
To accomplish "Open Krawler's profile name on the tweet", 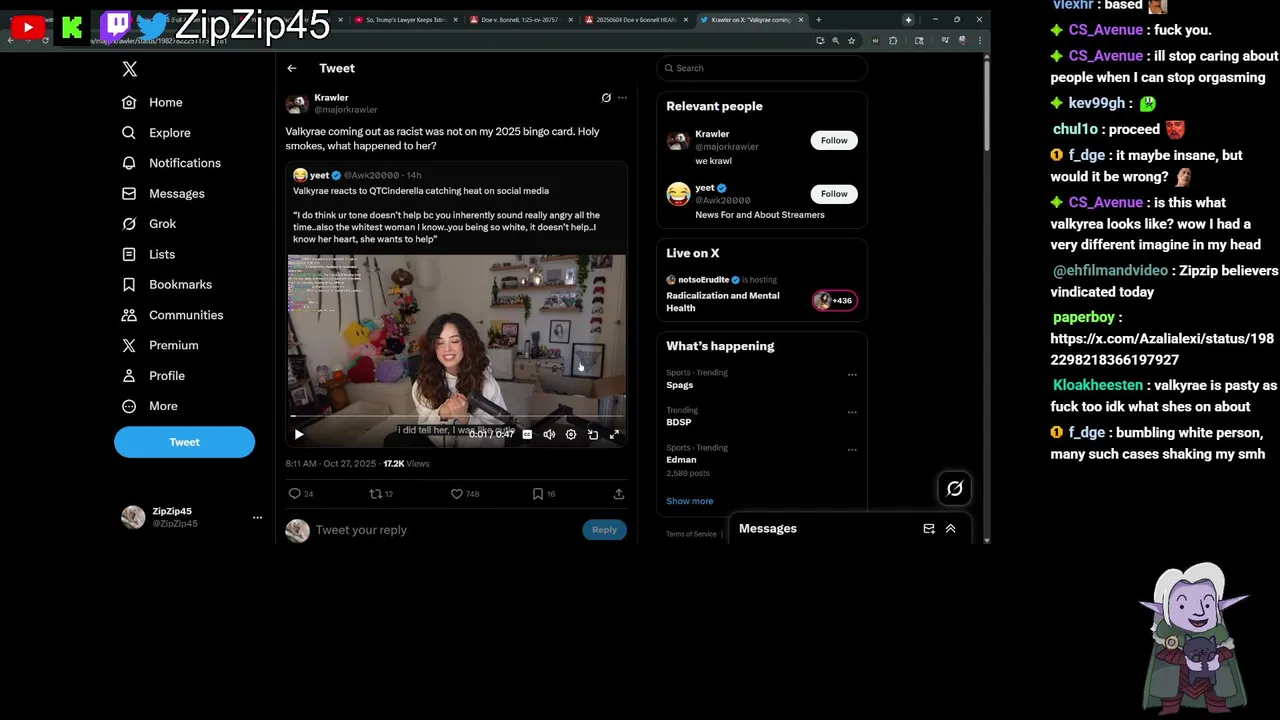I will coord(331,98).
